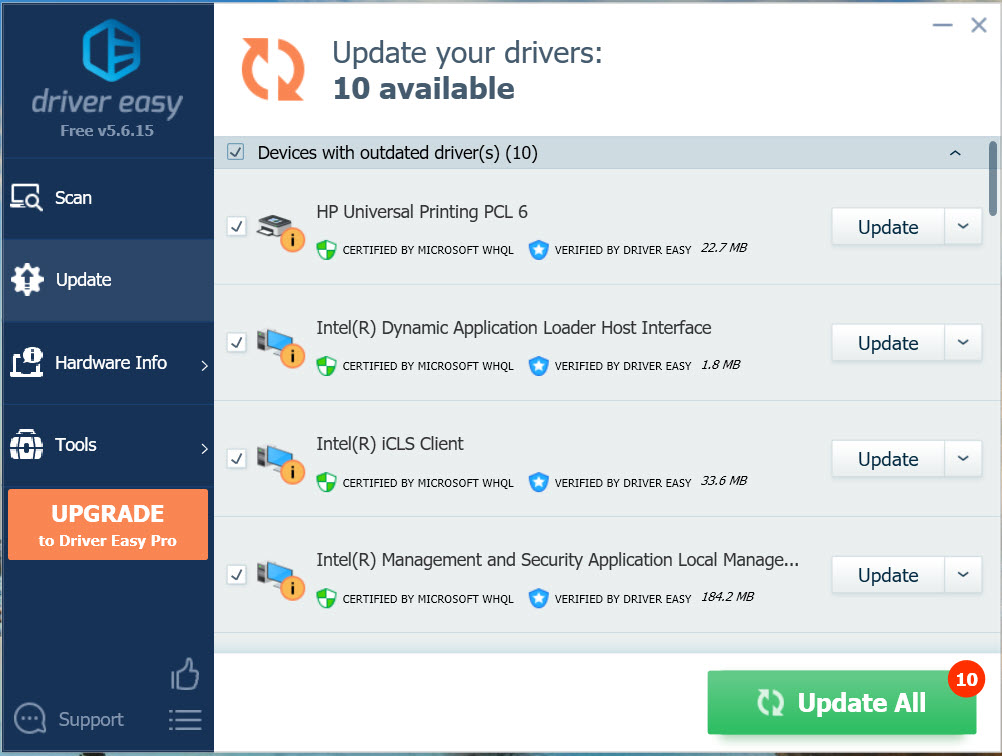Viewport: 1002px width, 756px height.
Task: Click the 33.6 MB file size text
Action: coord(724,480)
